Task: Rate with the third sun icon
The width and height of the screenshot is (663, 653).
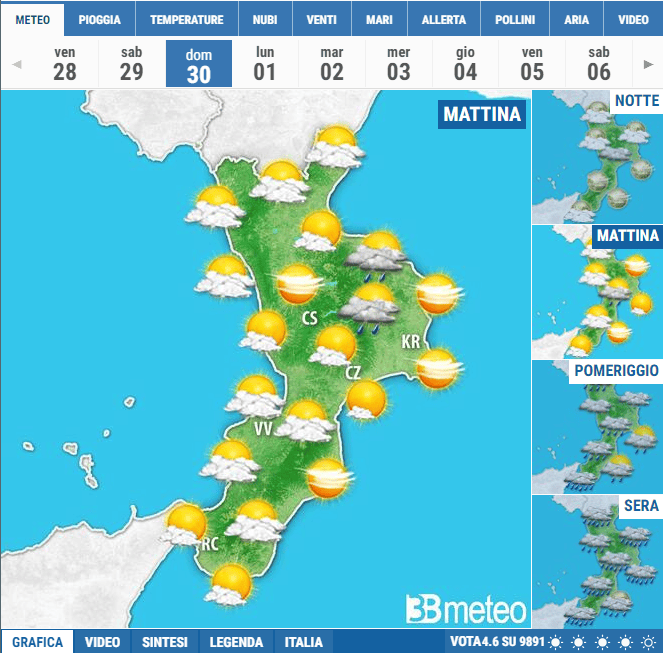Action: click(x=602, y=642)
